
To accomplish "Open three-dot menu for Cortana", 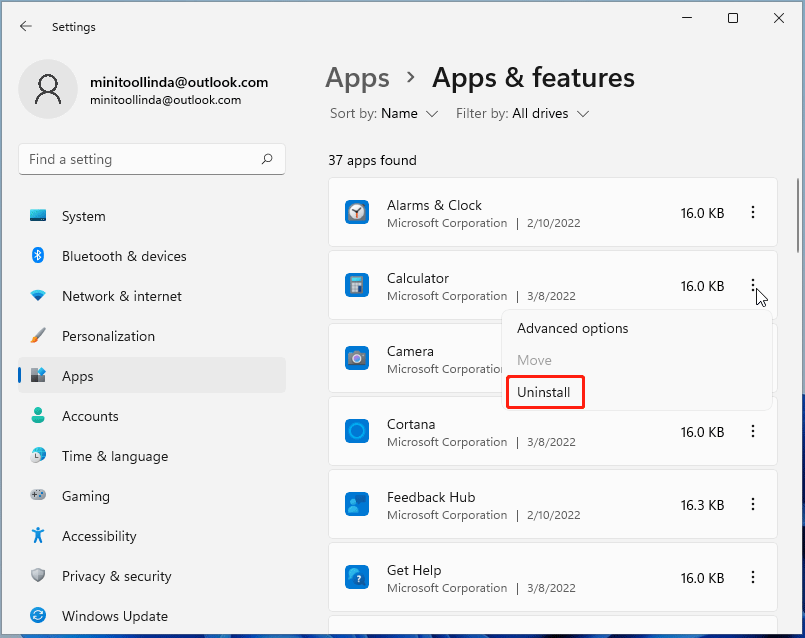I will (x=753, y=431).
